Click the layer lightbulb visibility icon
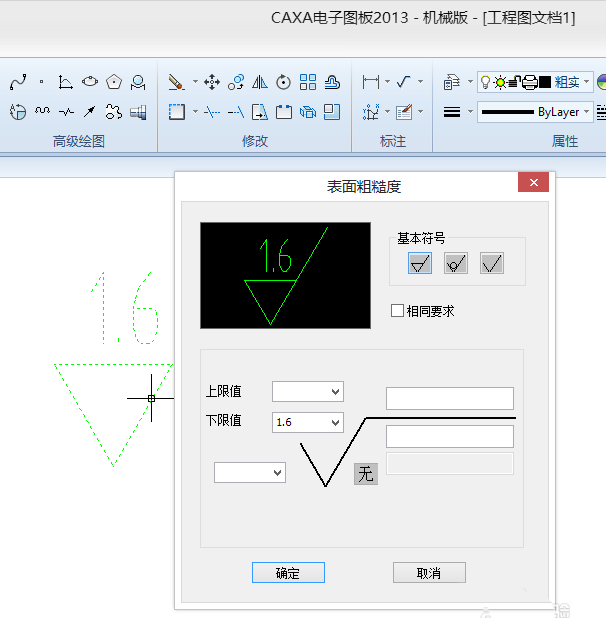This screenshot has width=606, height=618. coord(486,82)
